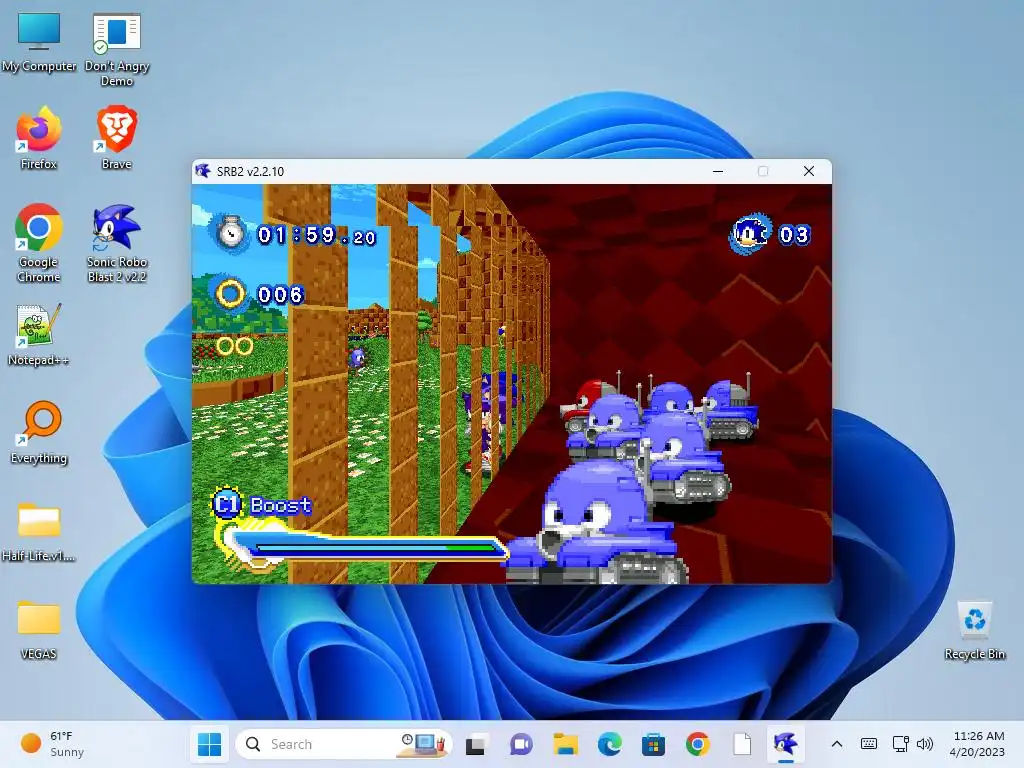Open the Chat app on taskbar

point(520,744)
